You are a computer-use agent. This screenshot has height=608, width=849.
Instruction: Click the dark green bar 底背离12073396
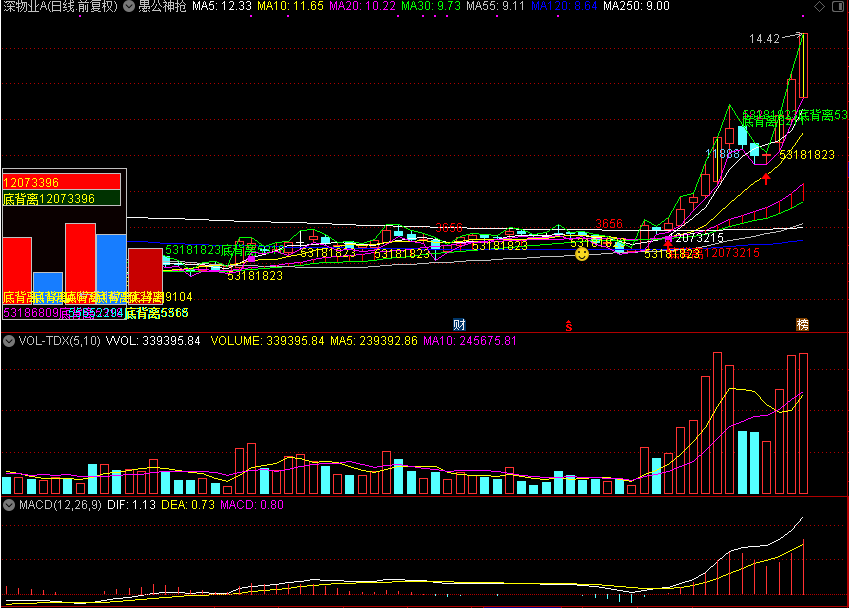pos(61,199)
